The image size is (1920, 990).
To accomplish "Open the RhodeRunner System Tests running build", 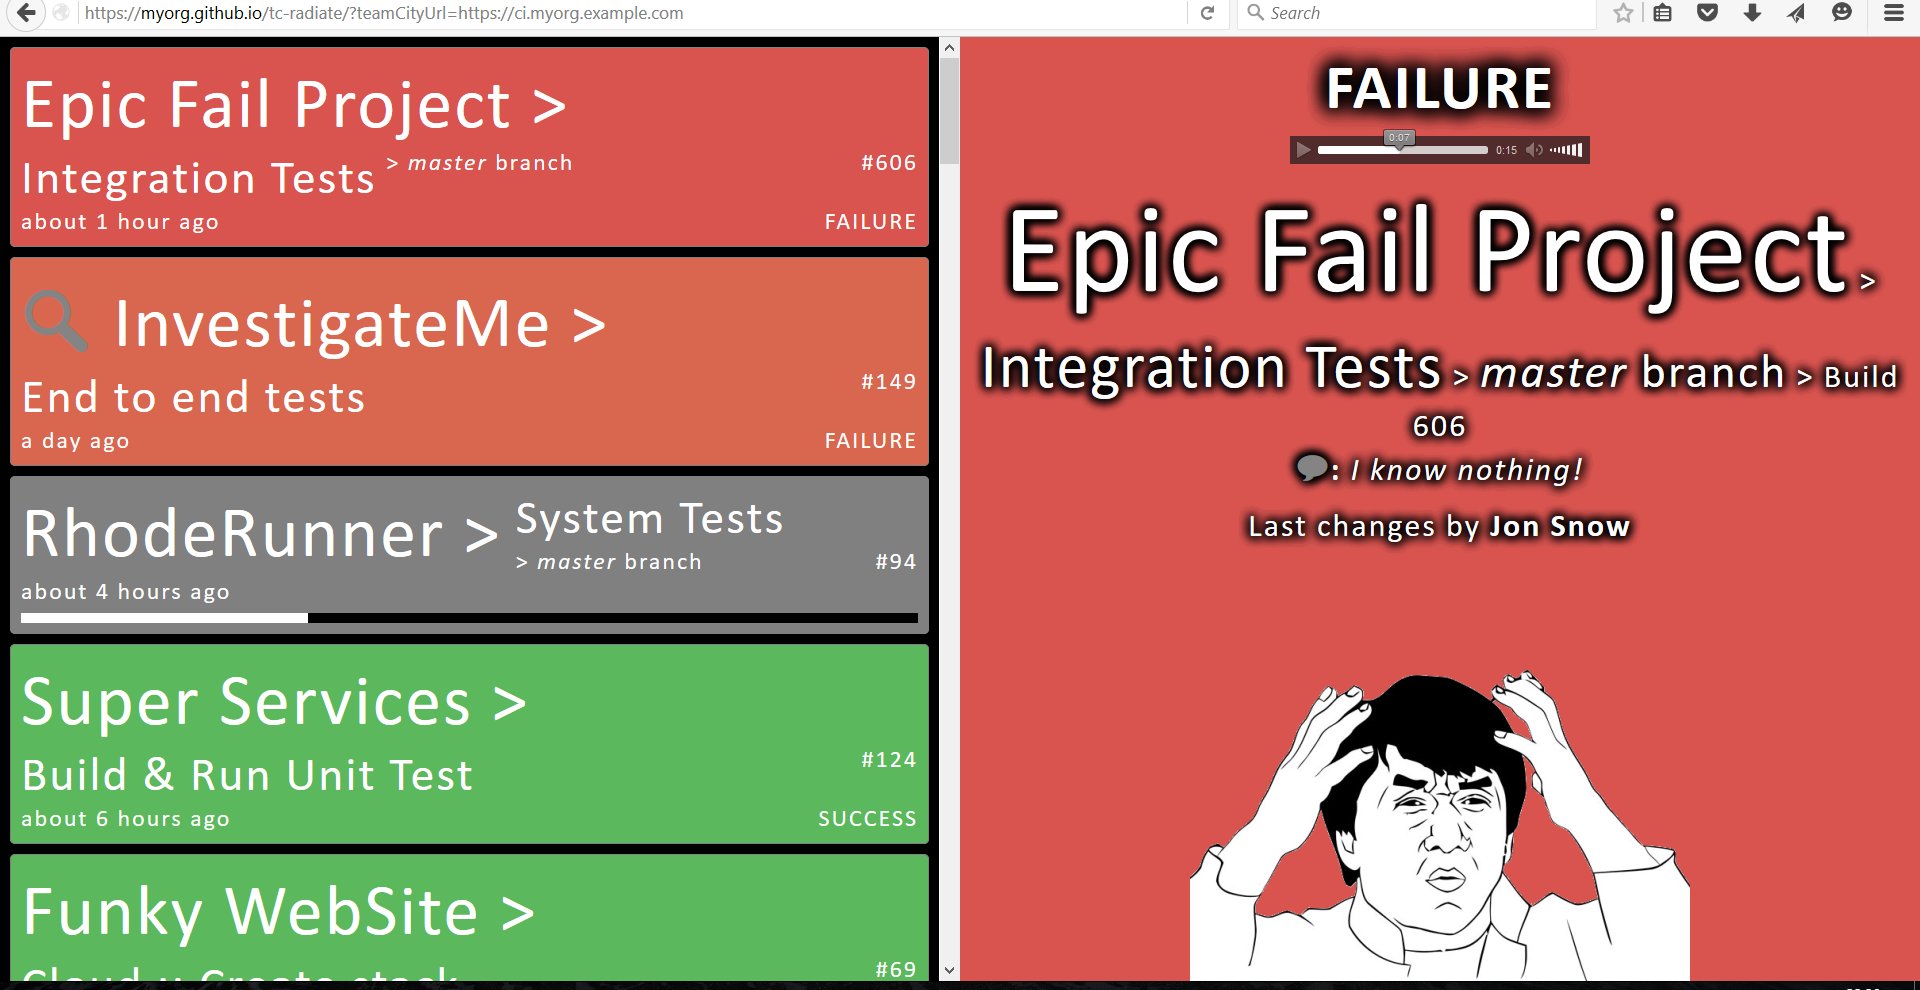I will (469, 555).
